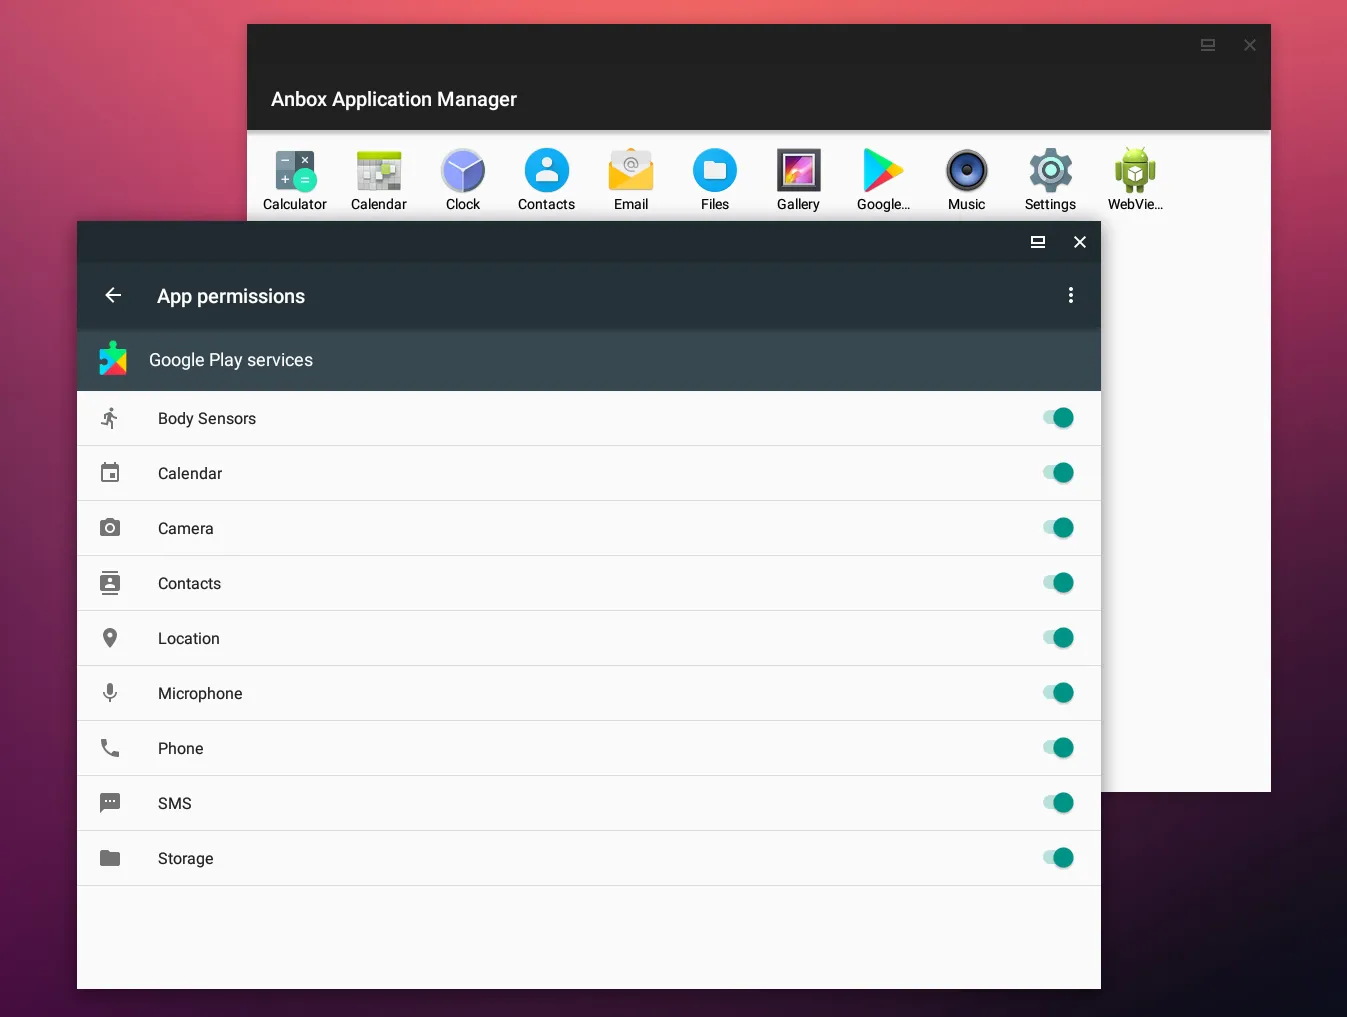The image size is (1347, 1017).
Task: Maximize the App permissions window
Action: pos(1038,242)
